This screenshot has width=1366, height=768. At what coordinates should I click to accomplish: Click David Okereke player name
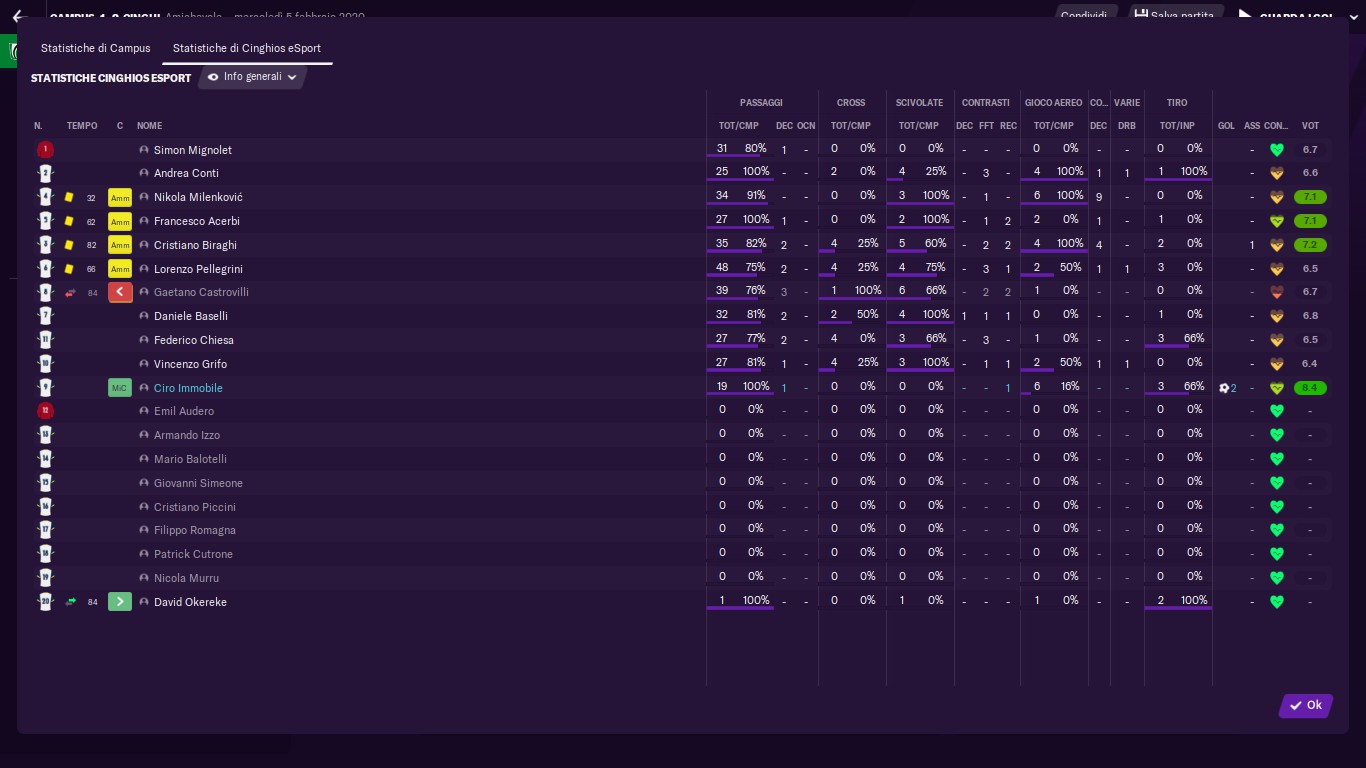(190, 602)
